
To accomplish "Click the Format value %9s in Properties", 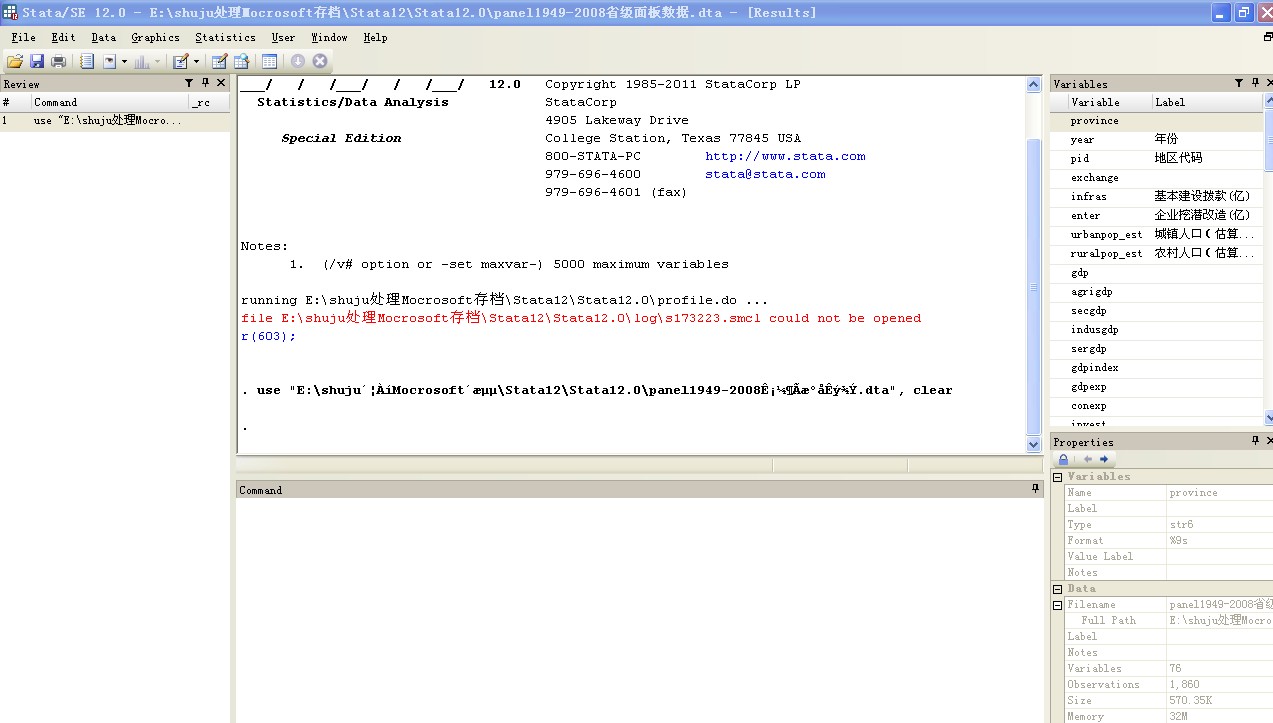I will [x=1178, y=541].
